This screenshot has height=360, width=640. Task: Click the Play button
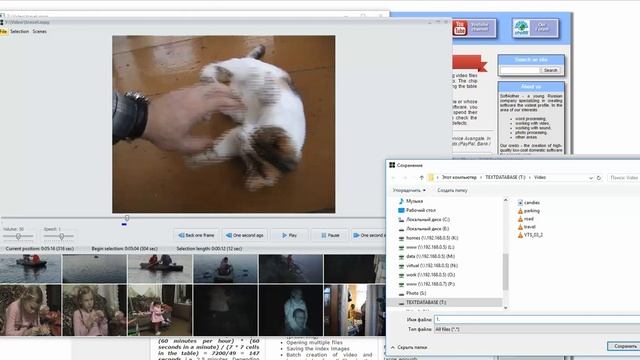289,235
